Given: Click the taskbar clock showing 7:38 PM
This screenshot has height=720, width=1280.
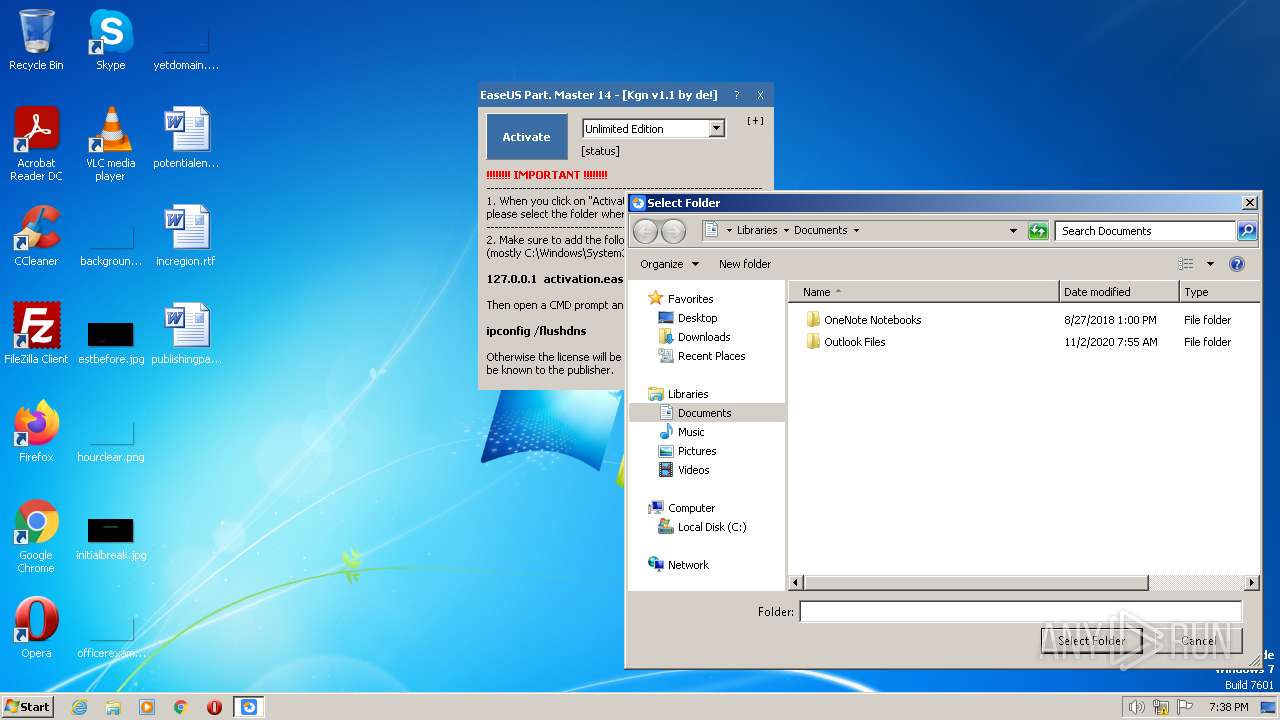Looking at the screenshot, I should click(x=1228, y=707).
